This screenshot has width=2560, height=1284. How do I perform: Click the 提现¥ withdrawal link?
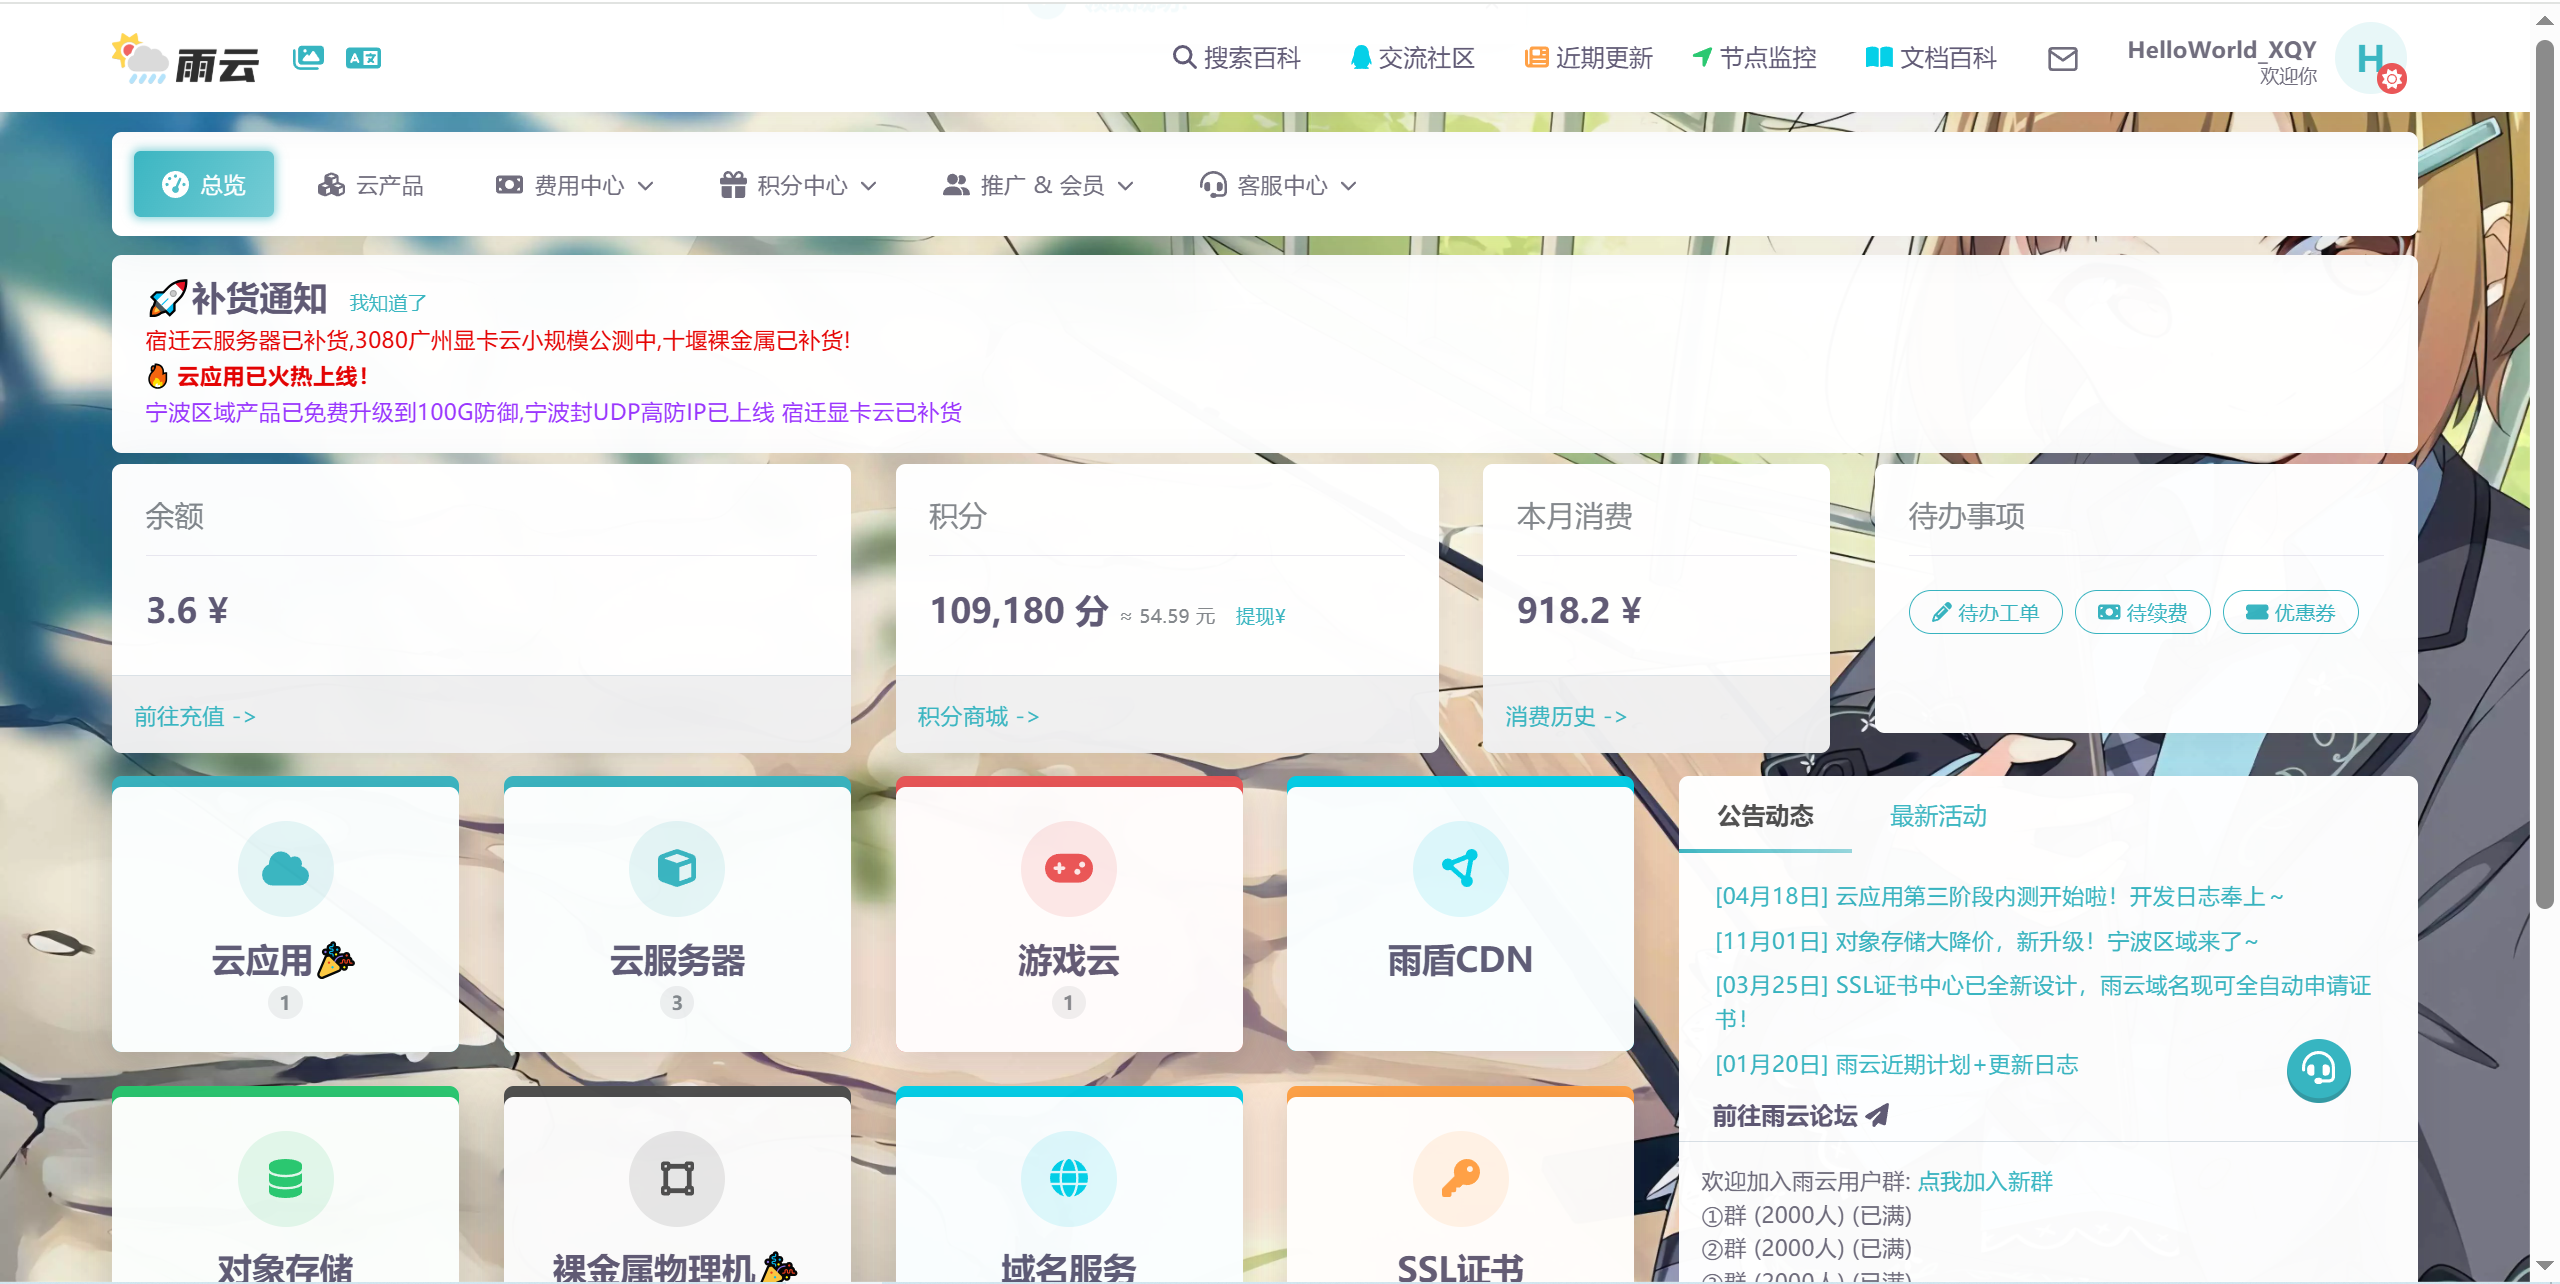point(1259,616)
